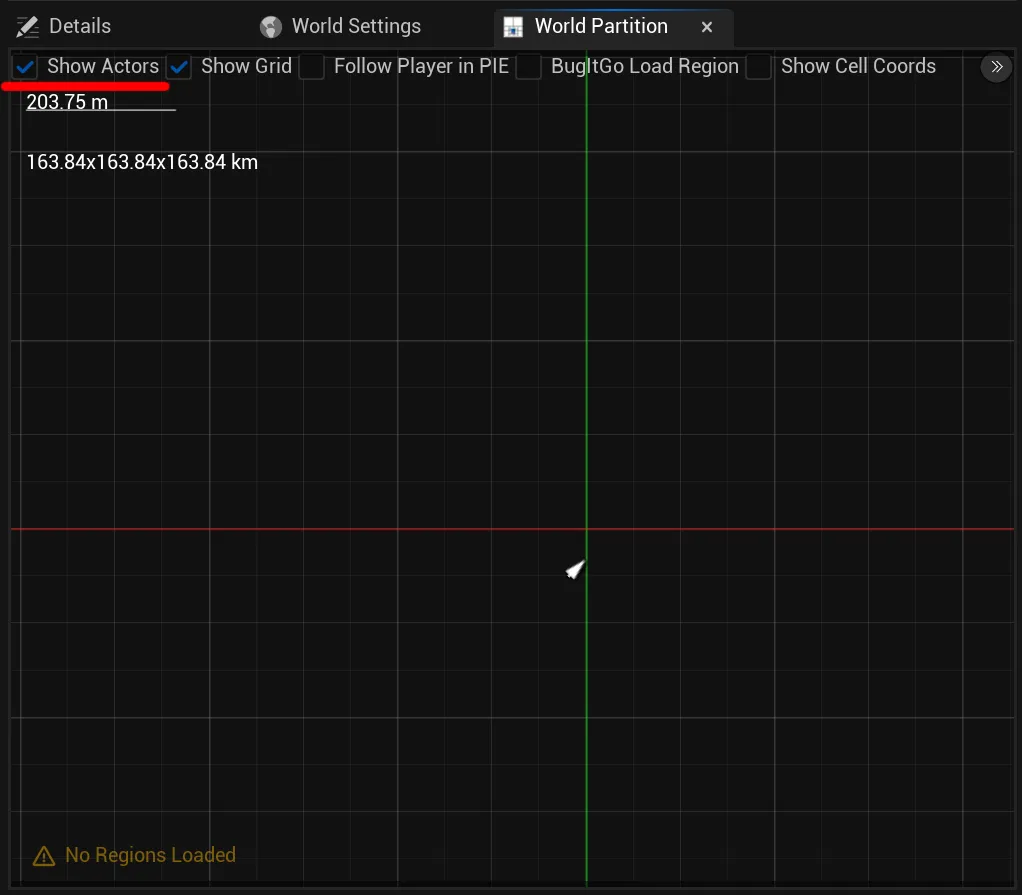Enable the BugItGo Load Region option
1022x895 pixels.
(x=528, y=66)
